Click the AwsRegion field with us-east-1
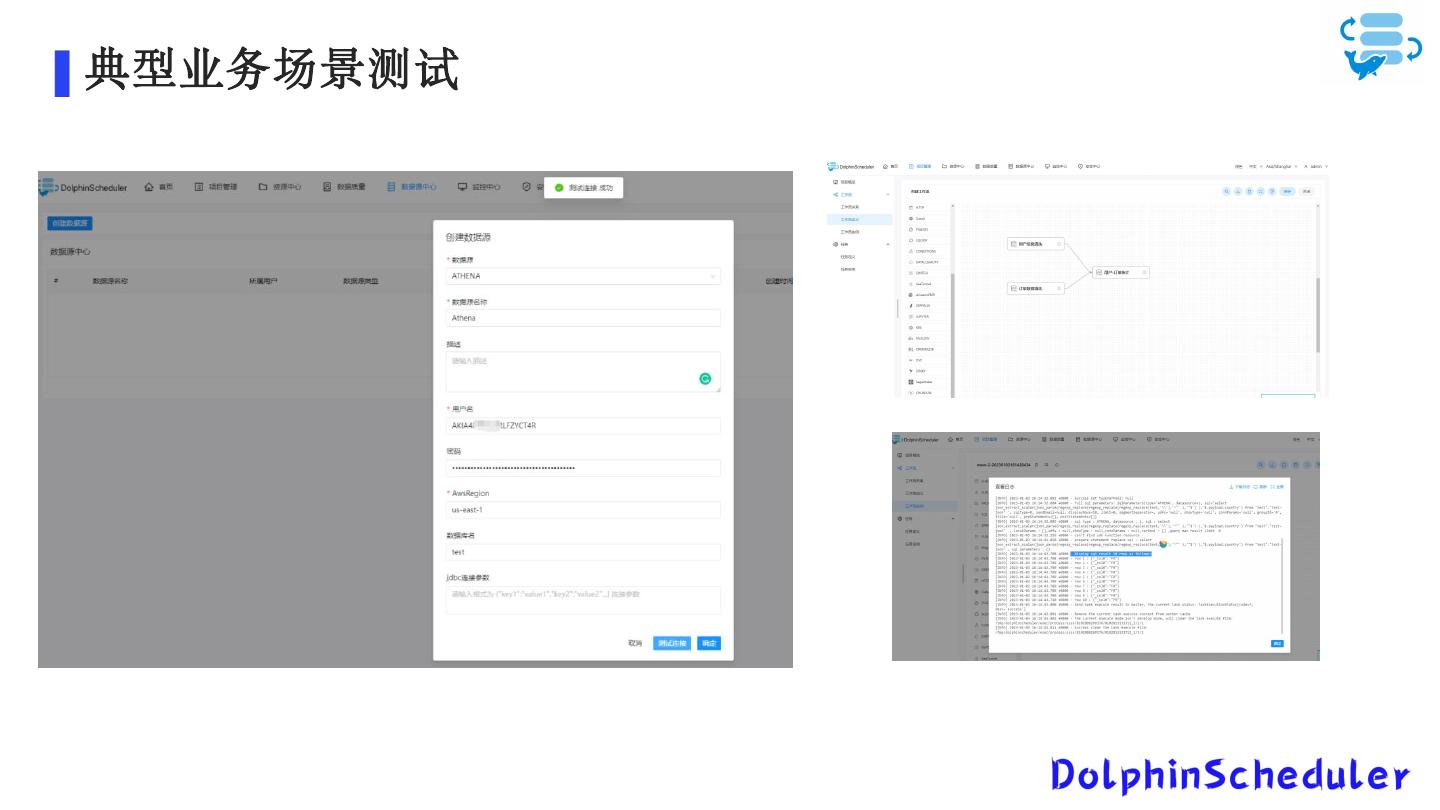The image size is (1440, 810). pyautogui.click(x=583, y=510)
